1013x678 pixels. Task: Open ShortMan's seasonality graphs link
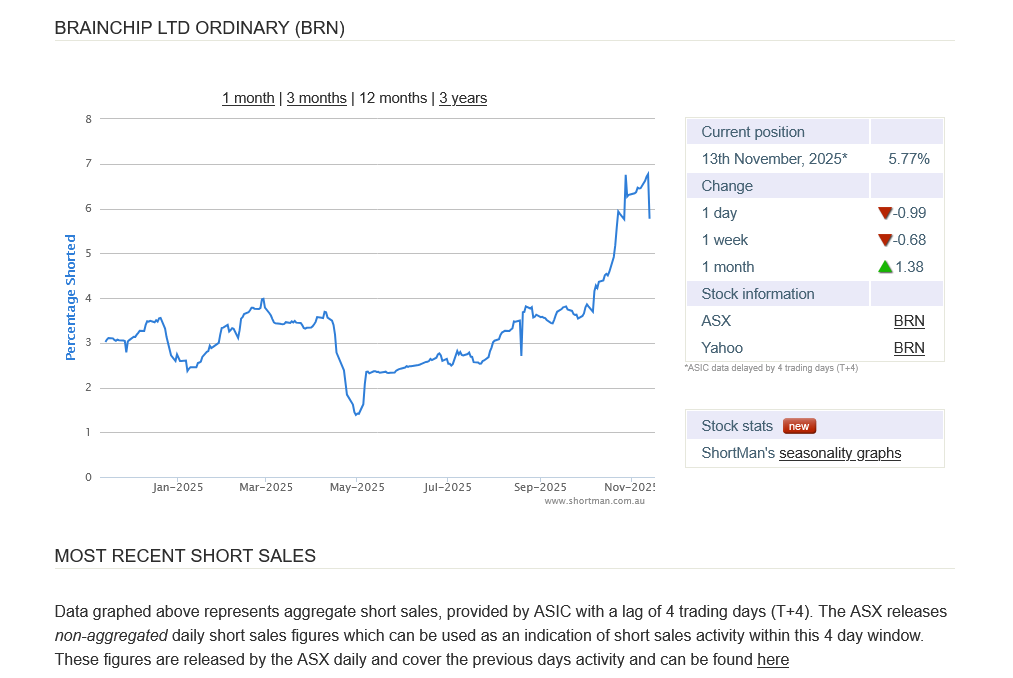[x=840, y=453]
